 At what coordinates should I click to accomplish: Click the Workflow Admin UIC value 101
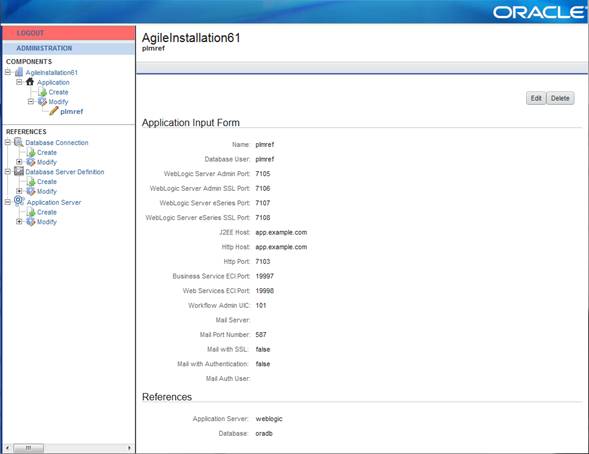coord(261,305)
